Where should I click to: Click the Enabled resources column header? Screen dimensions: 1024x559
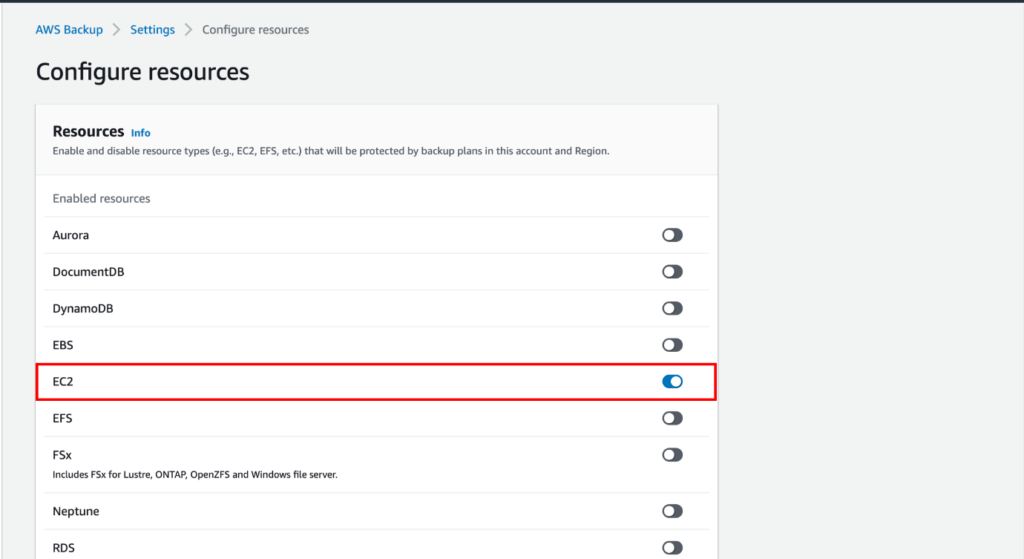click(101, 199)
